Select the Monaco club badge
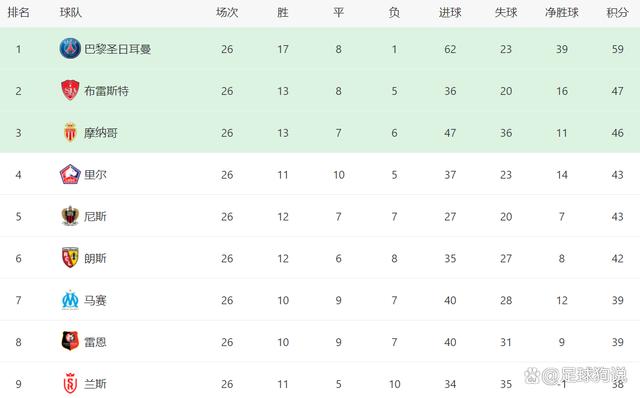Viewport: 640px width, 398px height. pyautogui.click(x=70, y=132)
